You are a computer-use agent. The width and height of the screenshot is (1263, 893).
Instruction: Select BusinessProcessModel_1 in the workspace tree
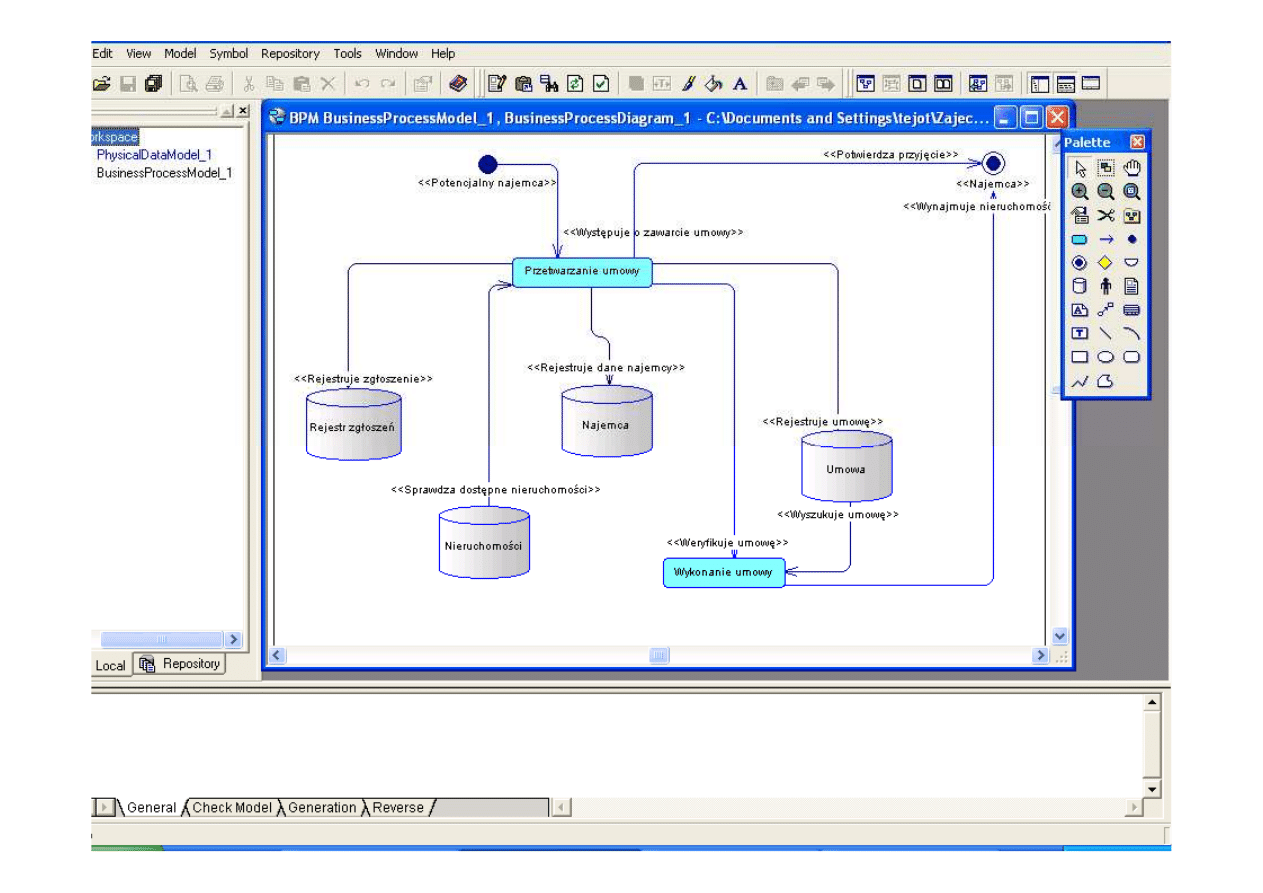click(164, 173)
